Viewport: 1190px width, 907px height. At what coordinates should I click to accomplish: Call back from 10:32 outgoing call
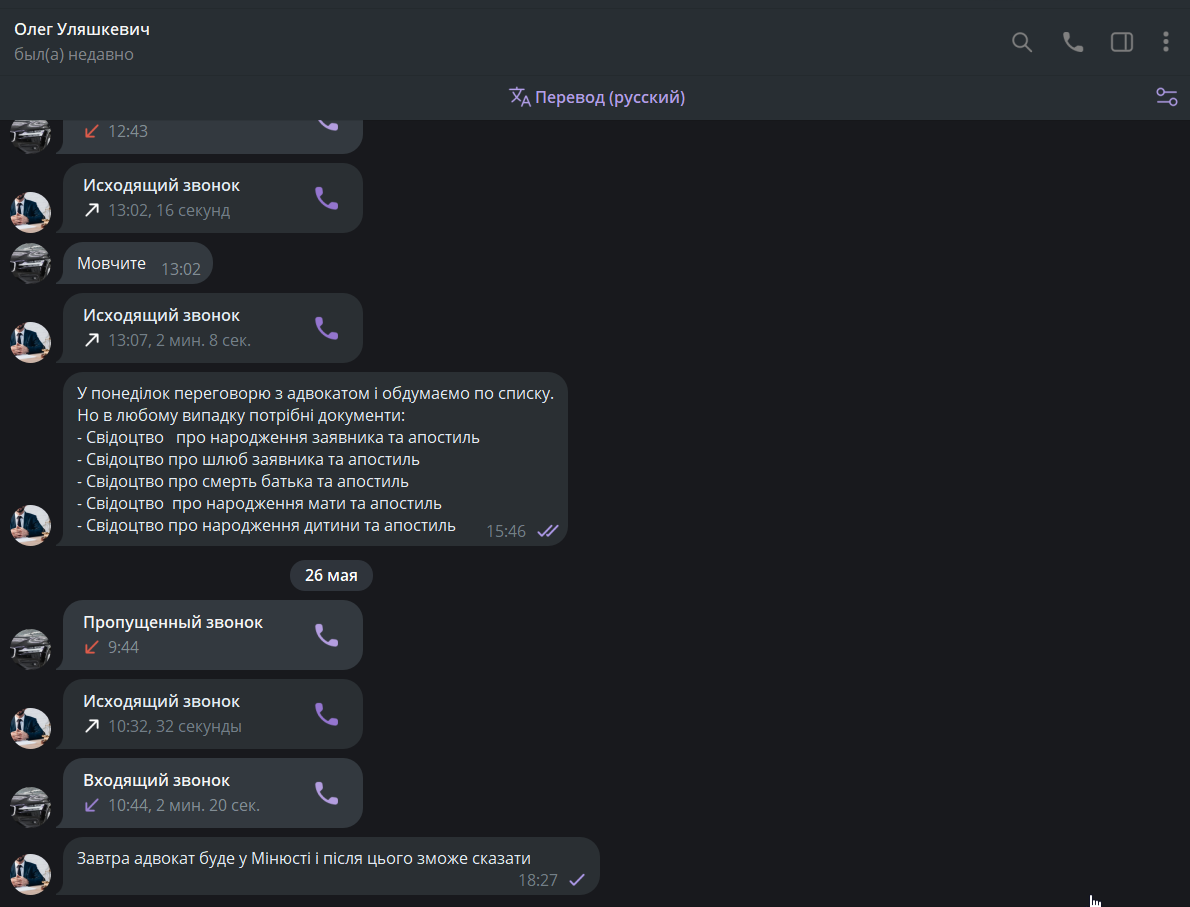click(327, 714)
